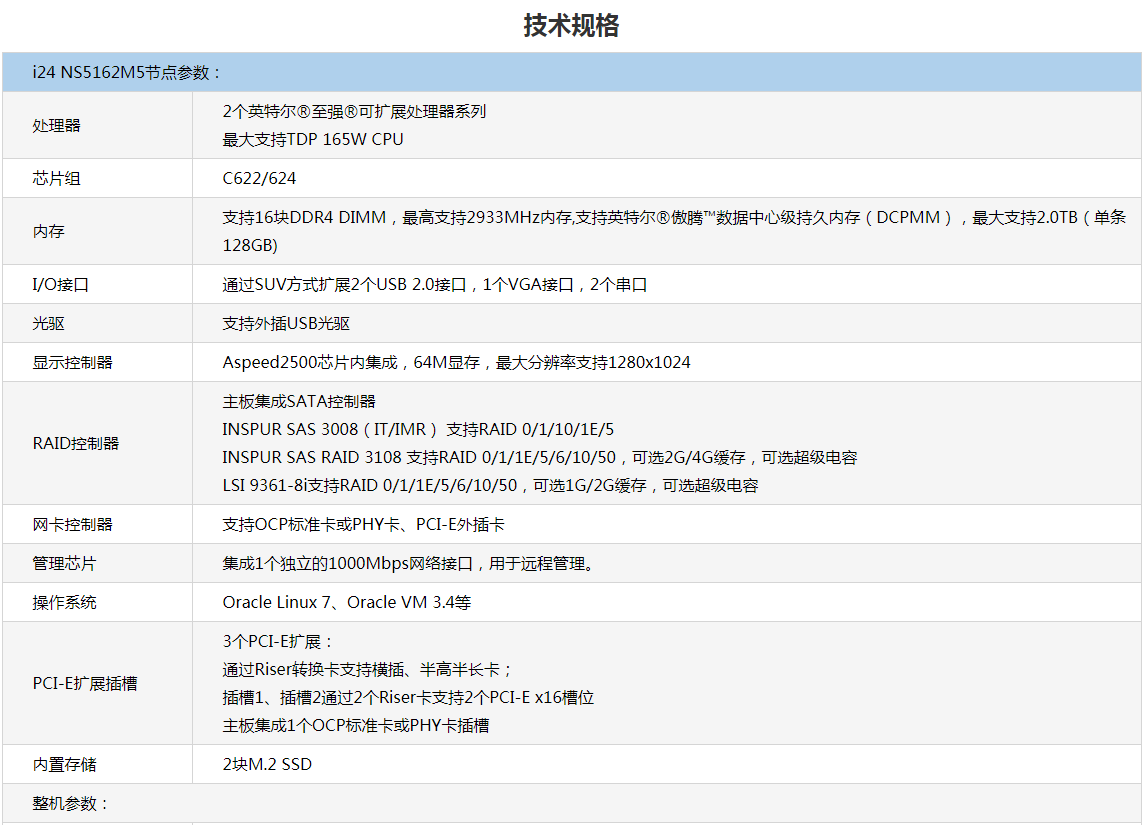The width and height of the screenshot is (1145, 825).
Task: Click the 光驱 row label
Action: coord(48,323)
